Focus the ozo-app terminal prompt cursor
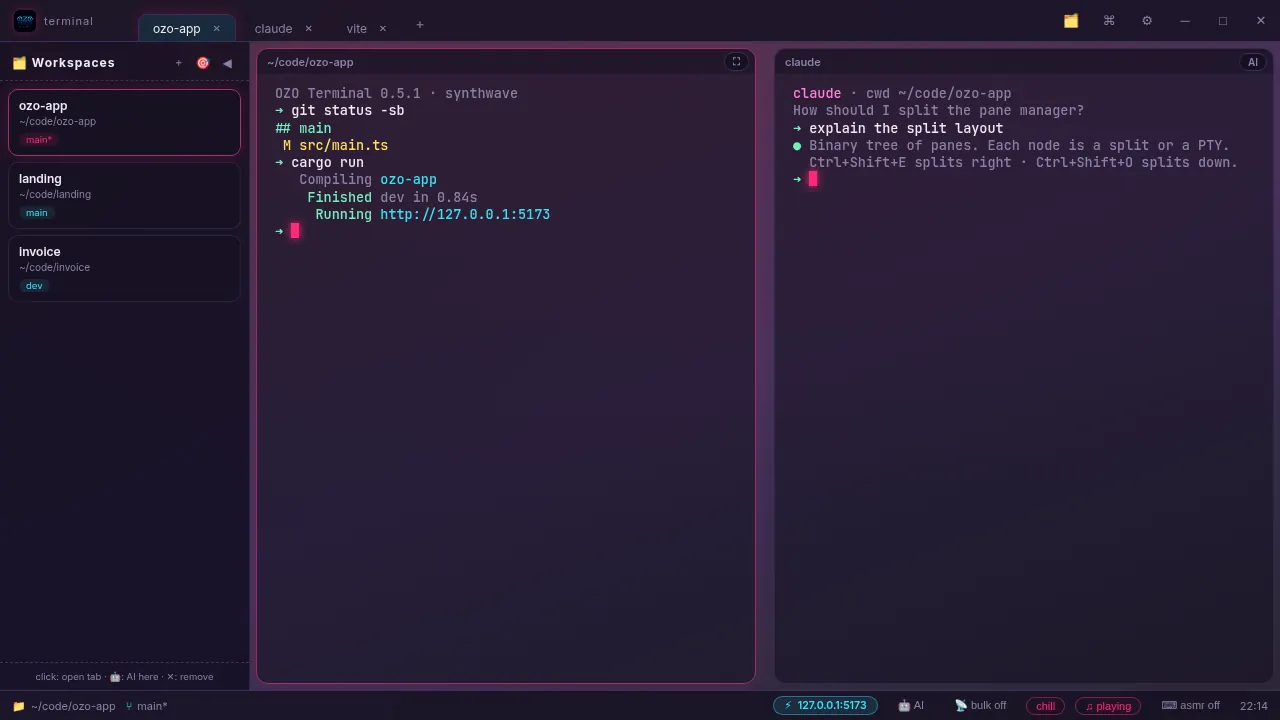This screenshot has width=1280, height=720. pyautogui.click(x=295, y=231)
